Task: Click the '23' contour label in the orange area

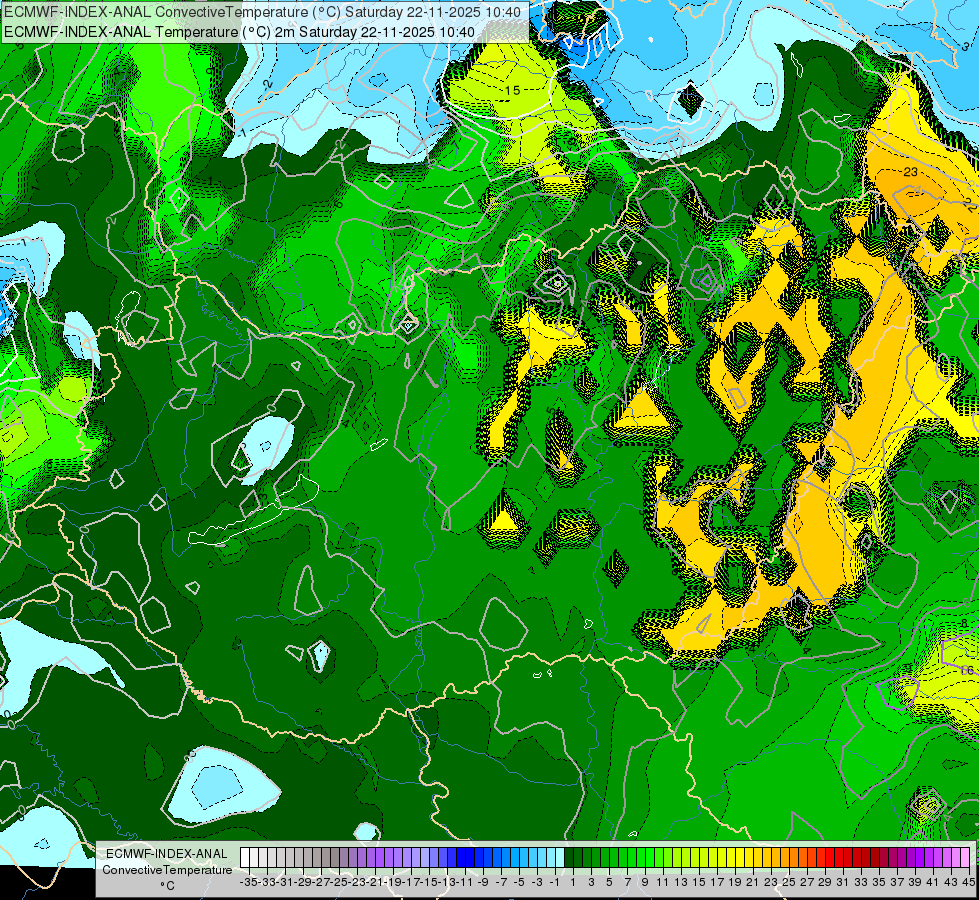Action: point(910,172)
